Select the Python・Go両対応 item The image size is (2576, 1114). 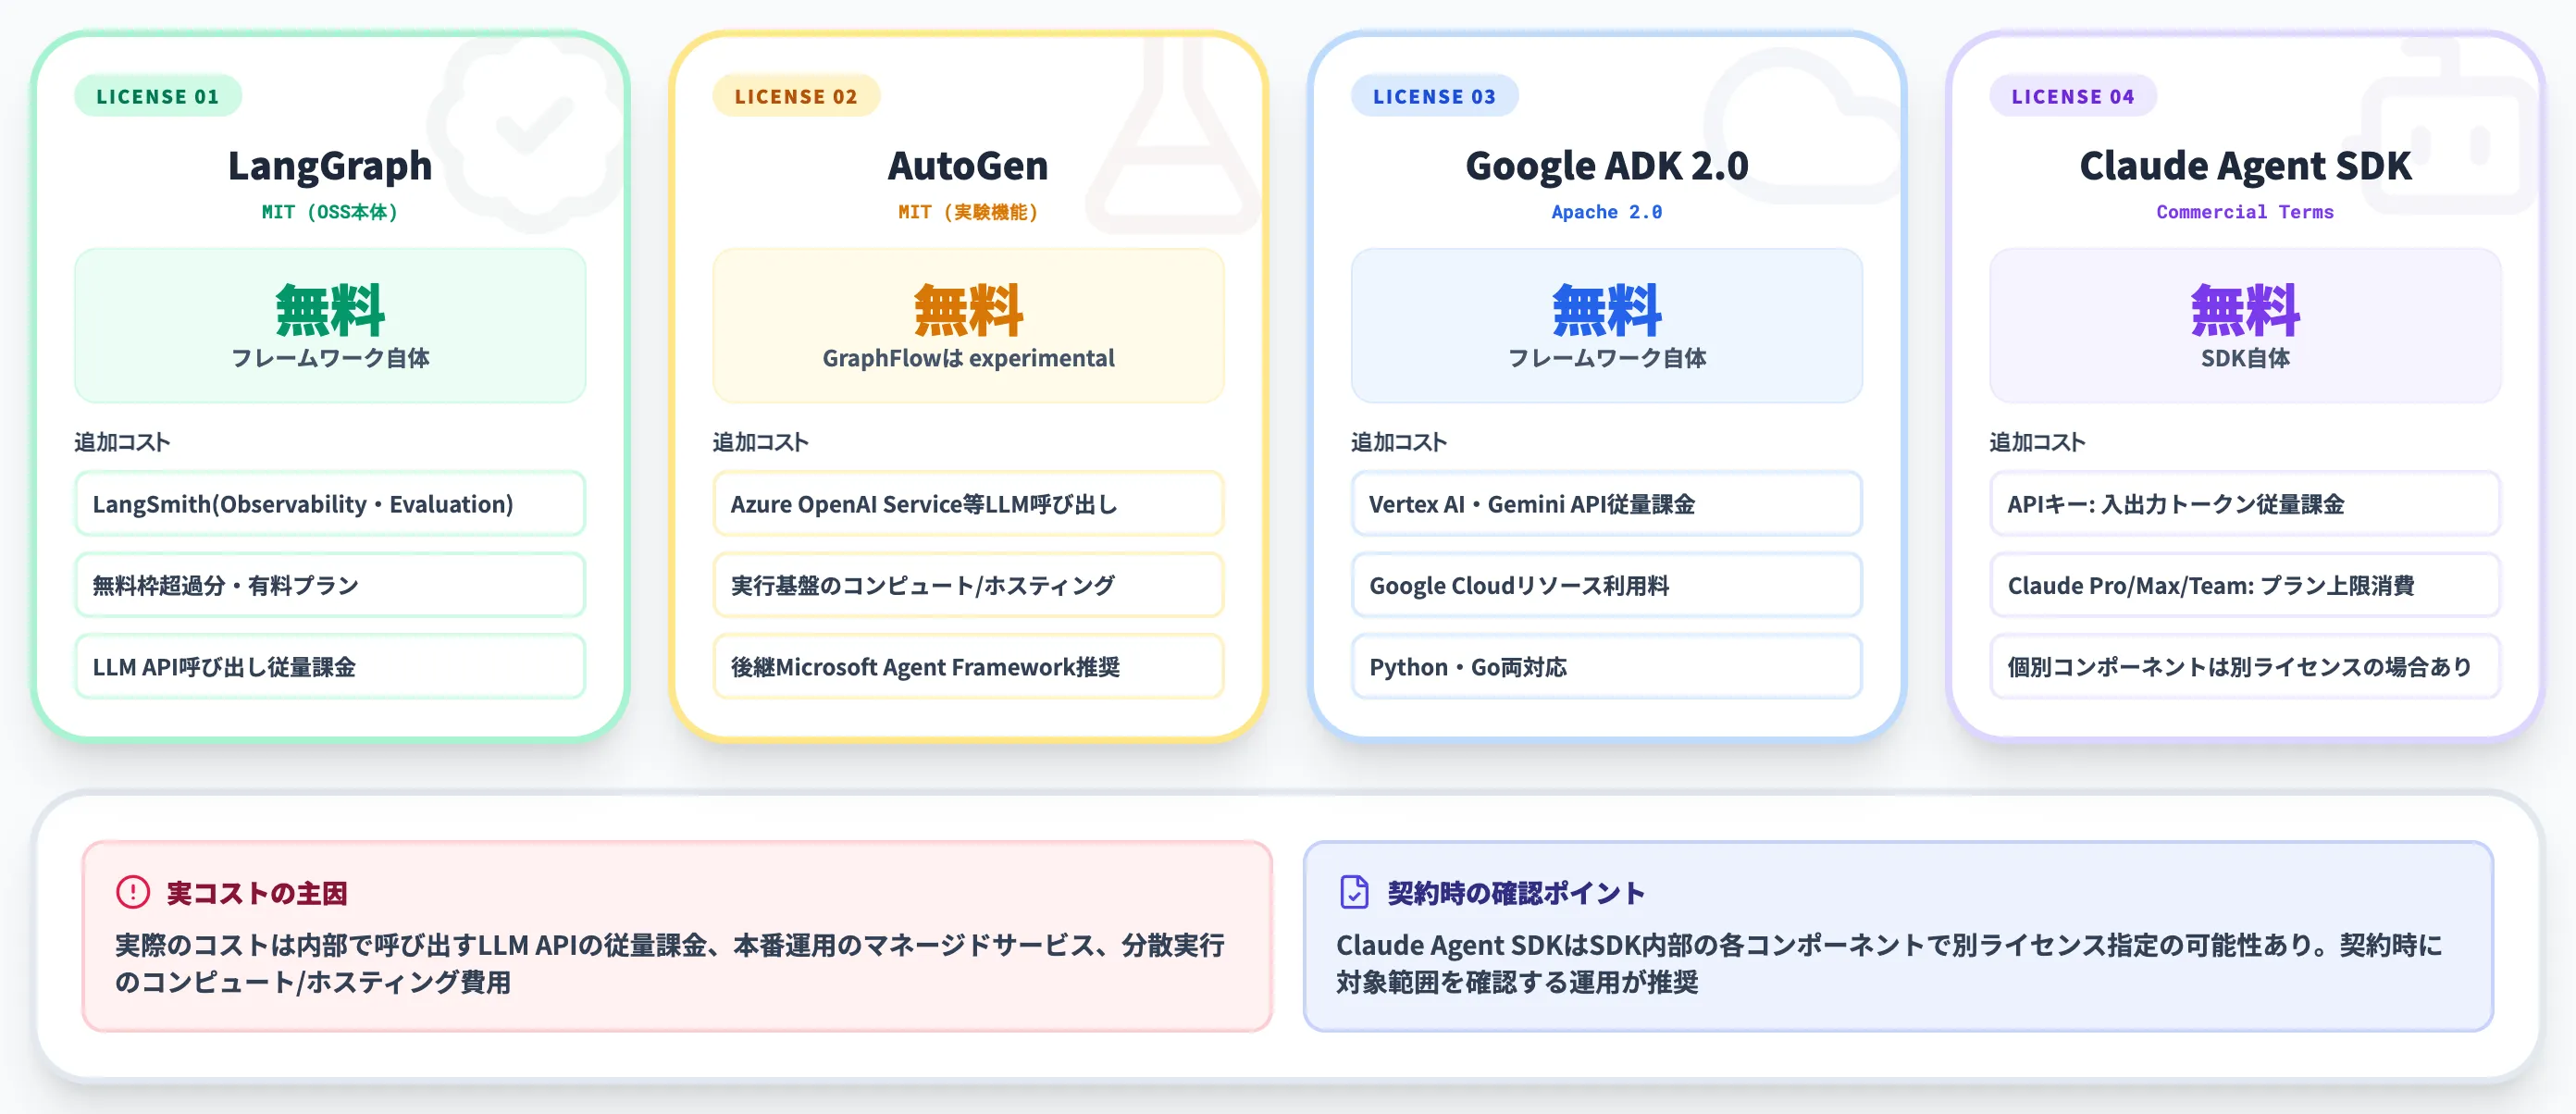pos(1607,666)
